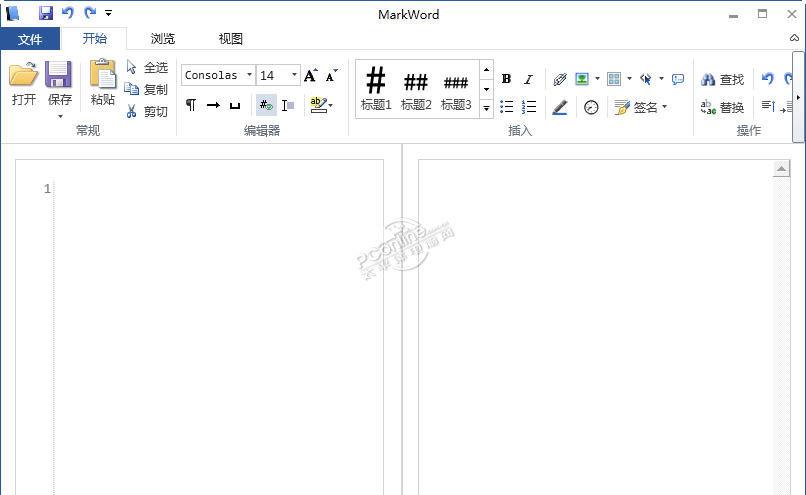
Task: Click the insert hyperlink chain icon
Action: pyautogui.click(x=560, y=79)
